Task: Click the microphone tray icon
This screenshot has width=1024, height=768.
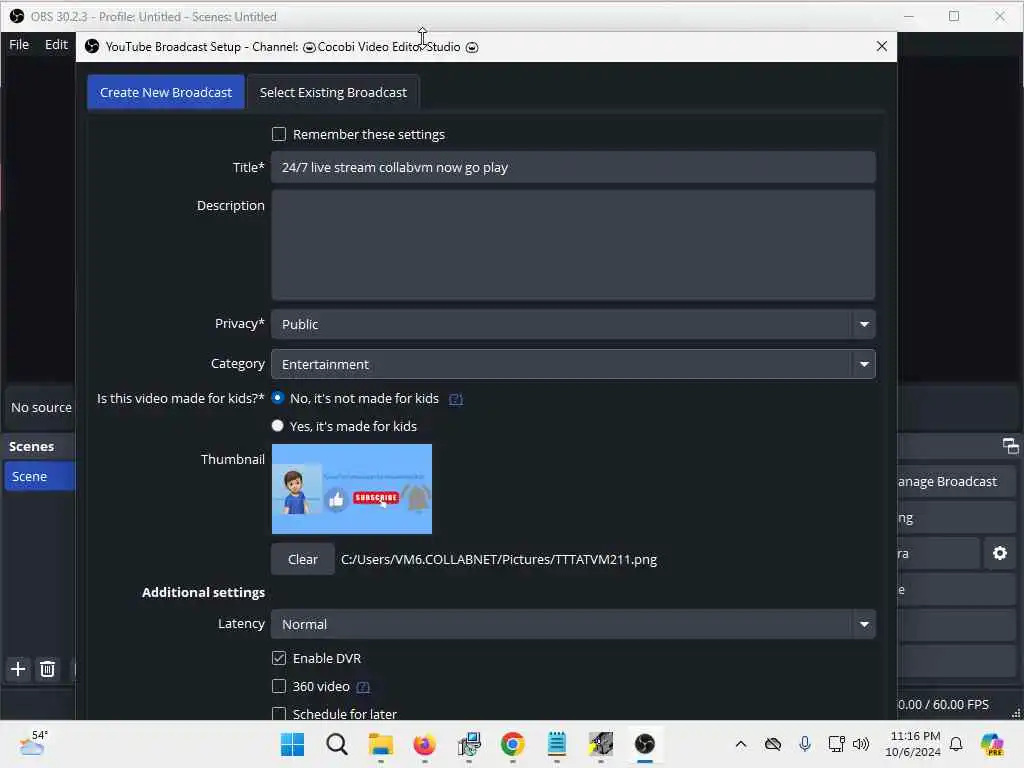Action: 805,744
